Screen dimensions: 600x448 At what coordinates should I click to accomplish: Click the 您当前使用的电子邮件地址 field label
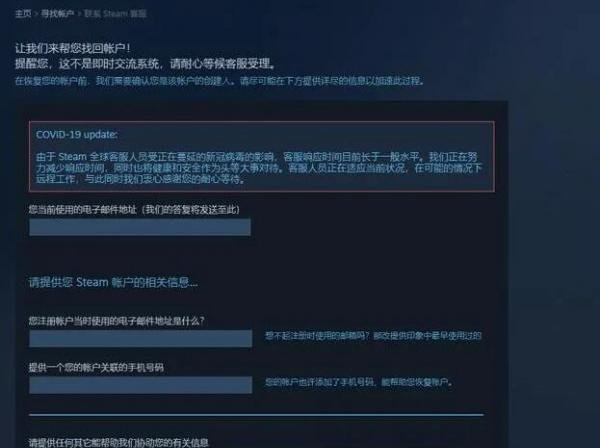(134, 210)
